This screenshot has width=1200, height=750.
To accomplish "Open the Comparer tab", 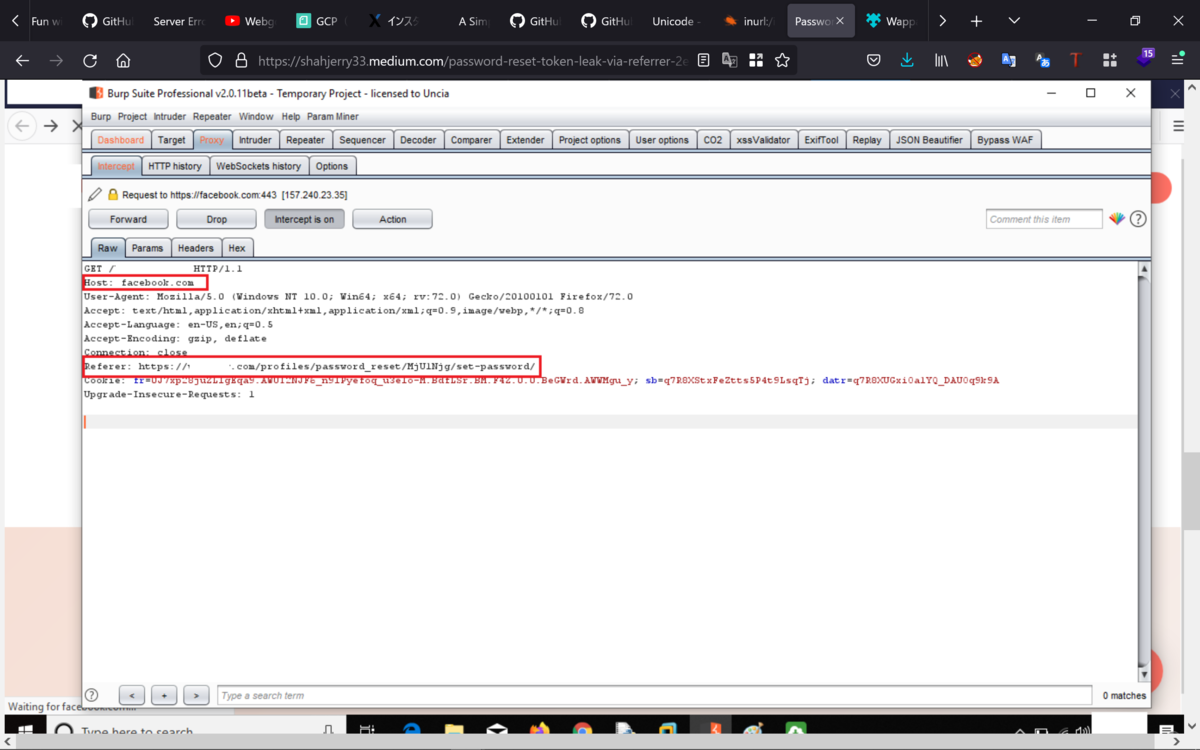I will [x=471, y=140].
